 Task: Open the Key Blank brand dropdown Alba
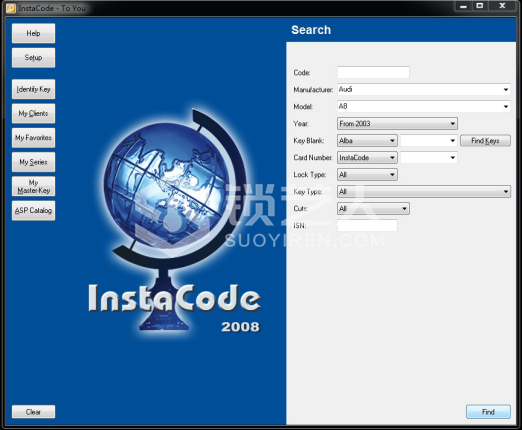click(x=367, y=141)
